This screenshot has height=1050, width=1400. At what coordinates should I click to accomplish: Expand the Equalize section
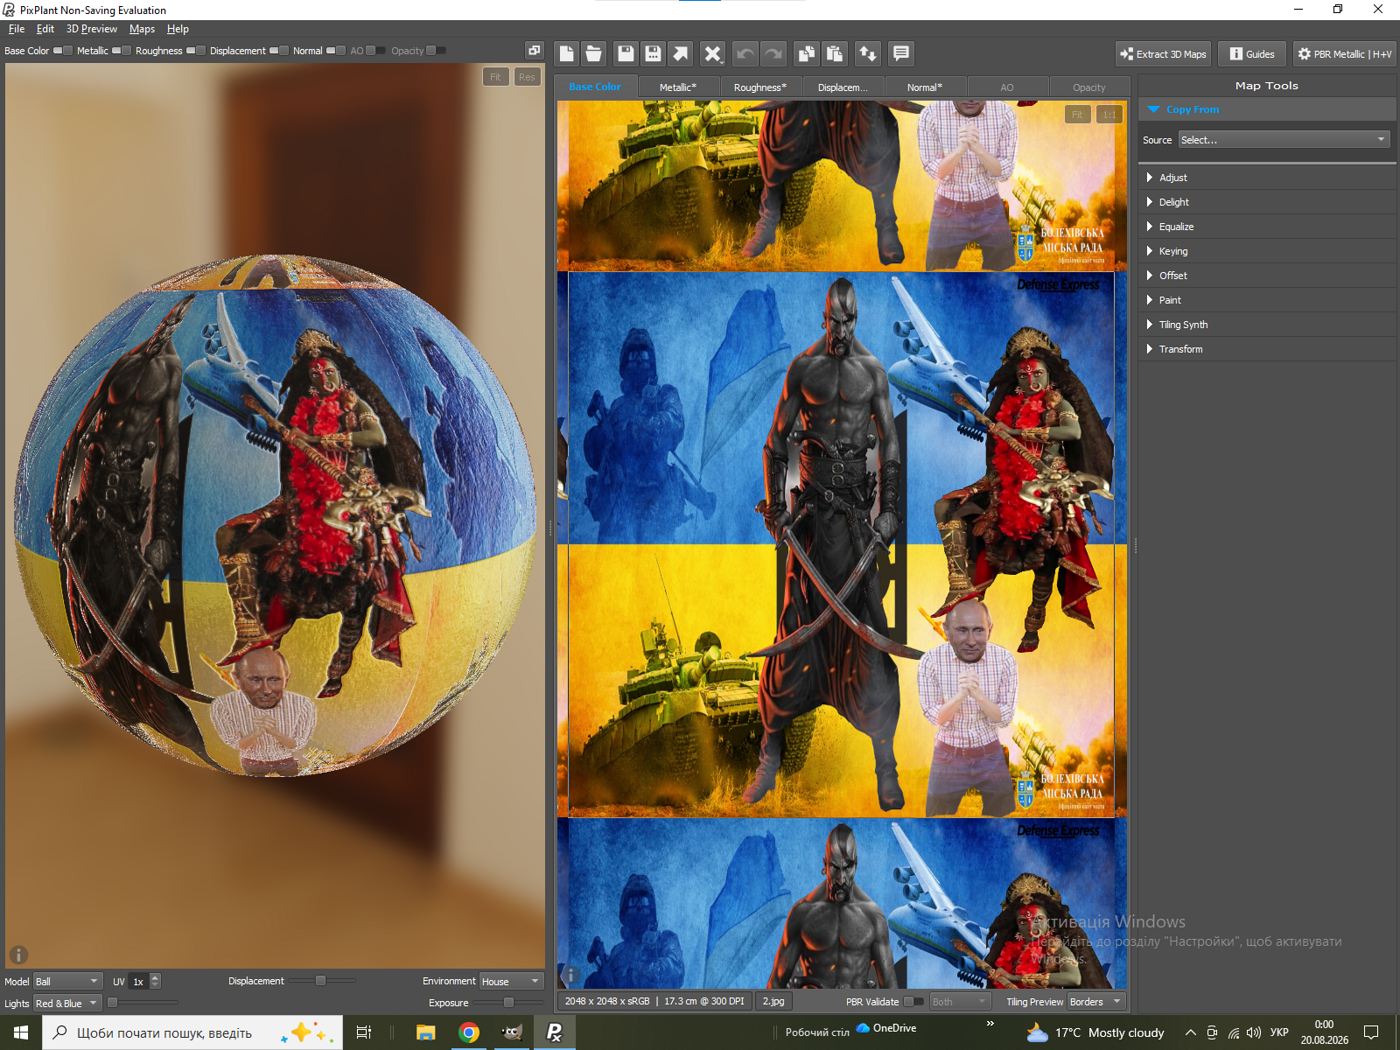point(1267,226)
